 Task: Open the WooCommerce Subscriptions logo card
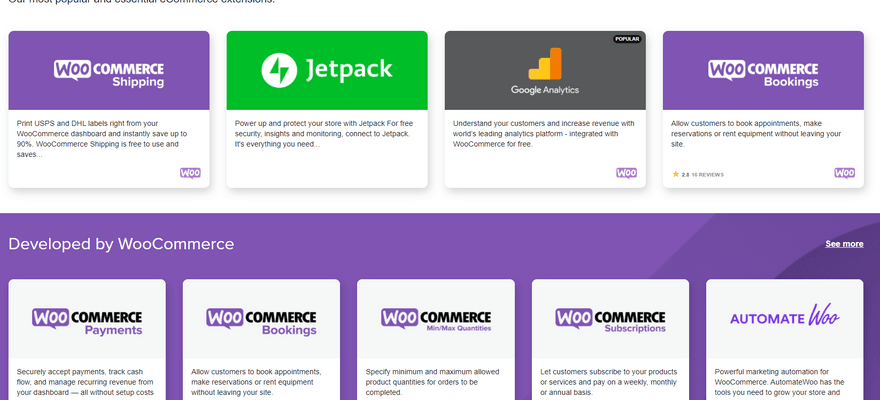(x=611, y=319)
